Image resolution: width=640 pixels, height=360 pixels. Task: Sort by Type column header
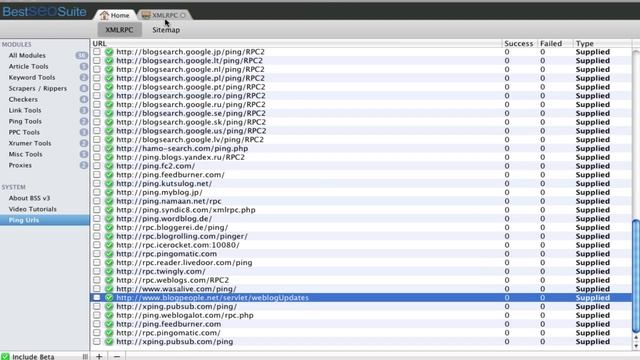point(602,43)
